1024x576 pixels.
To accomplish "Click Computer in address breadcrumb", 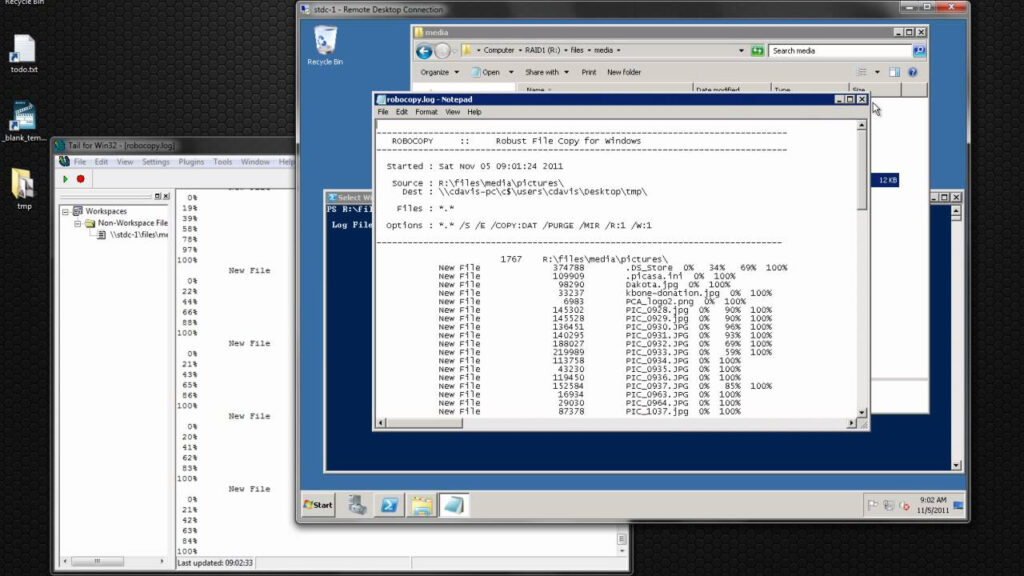I will click(498, 50).
